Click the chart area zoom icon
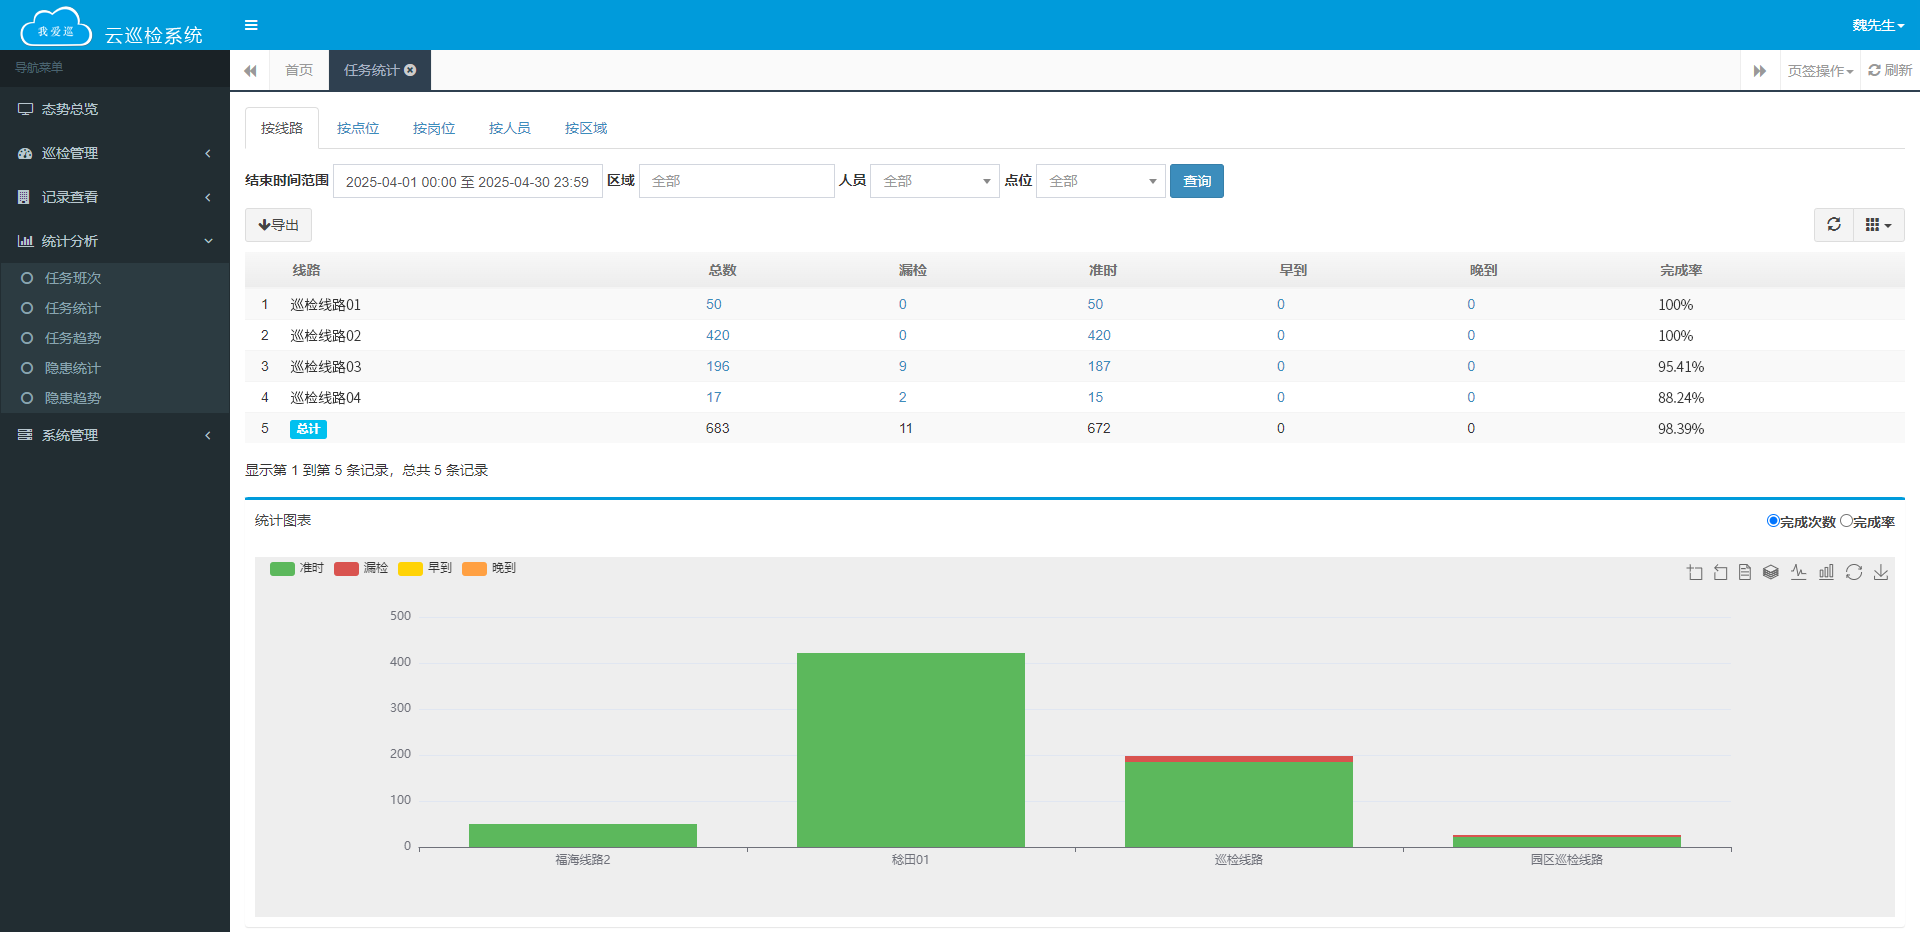The width and height of the screenshot is (1920, 932). [1694, 572]
